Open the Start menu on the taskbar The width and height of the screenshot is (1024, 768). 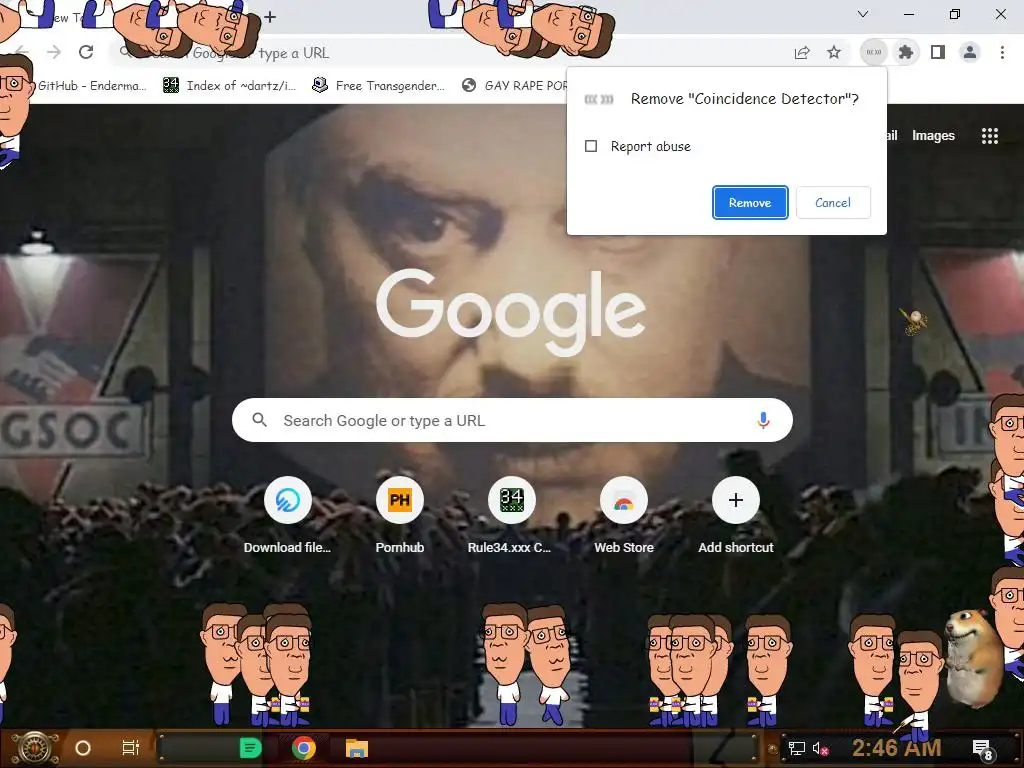(35, 748)
